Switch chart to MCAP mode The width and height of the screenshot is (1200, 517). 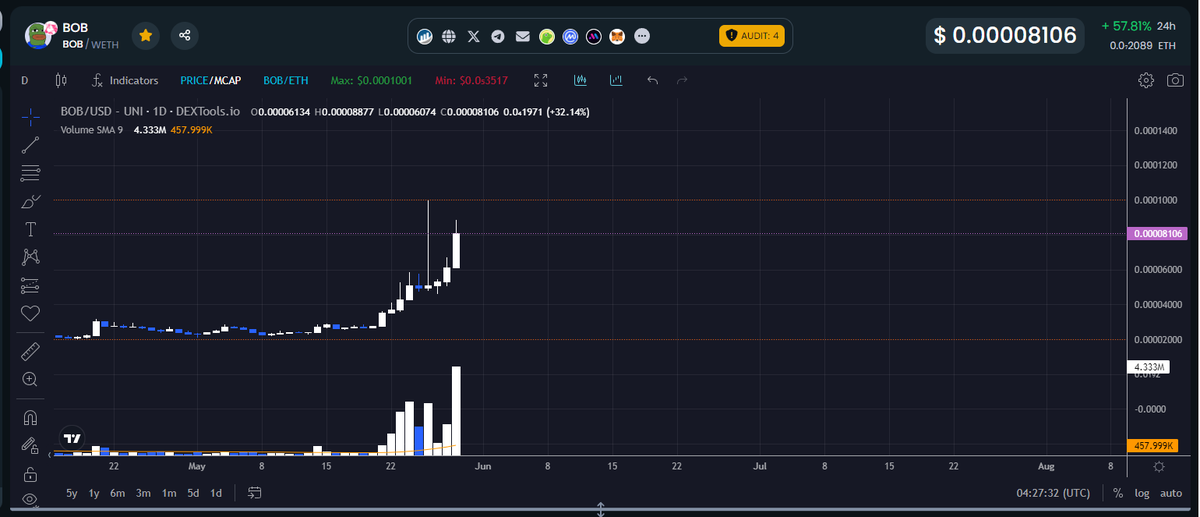[x=228, y=80]
